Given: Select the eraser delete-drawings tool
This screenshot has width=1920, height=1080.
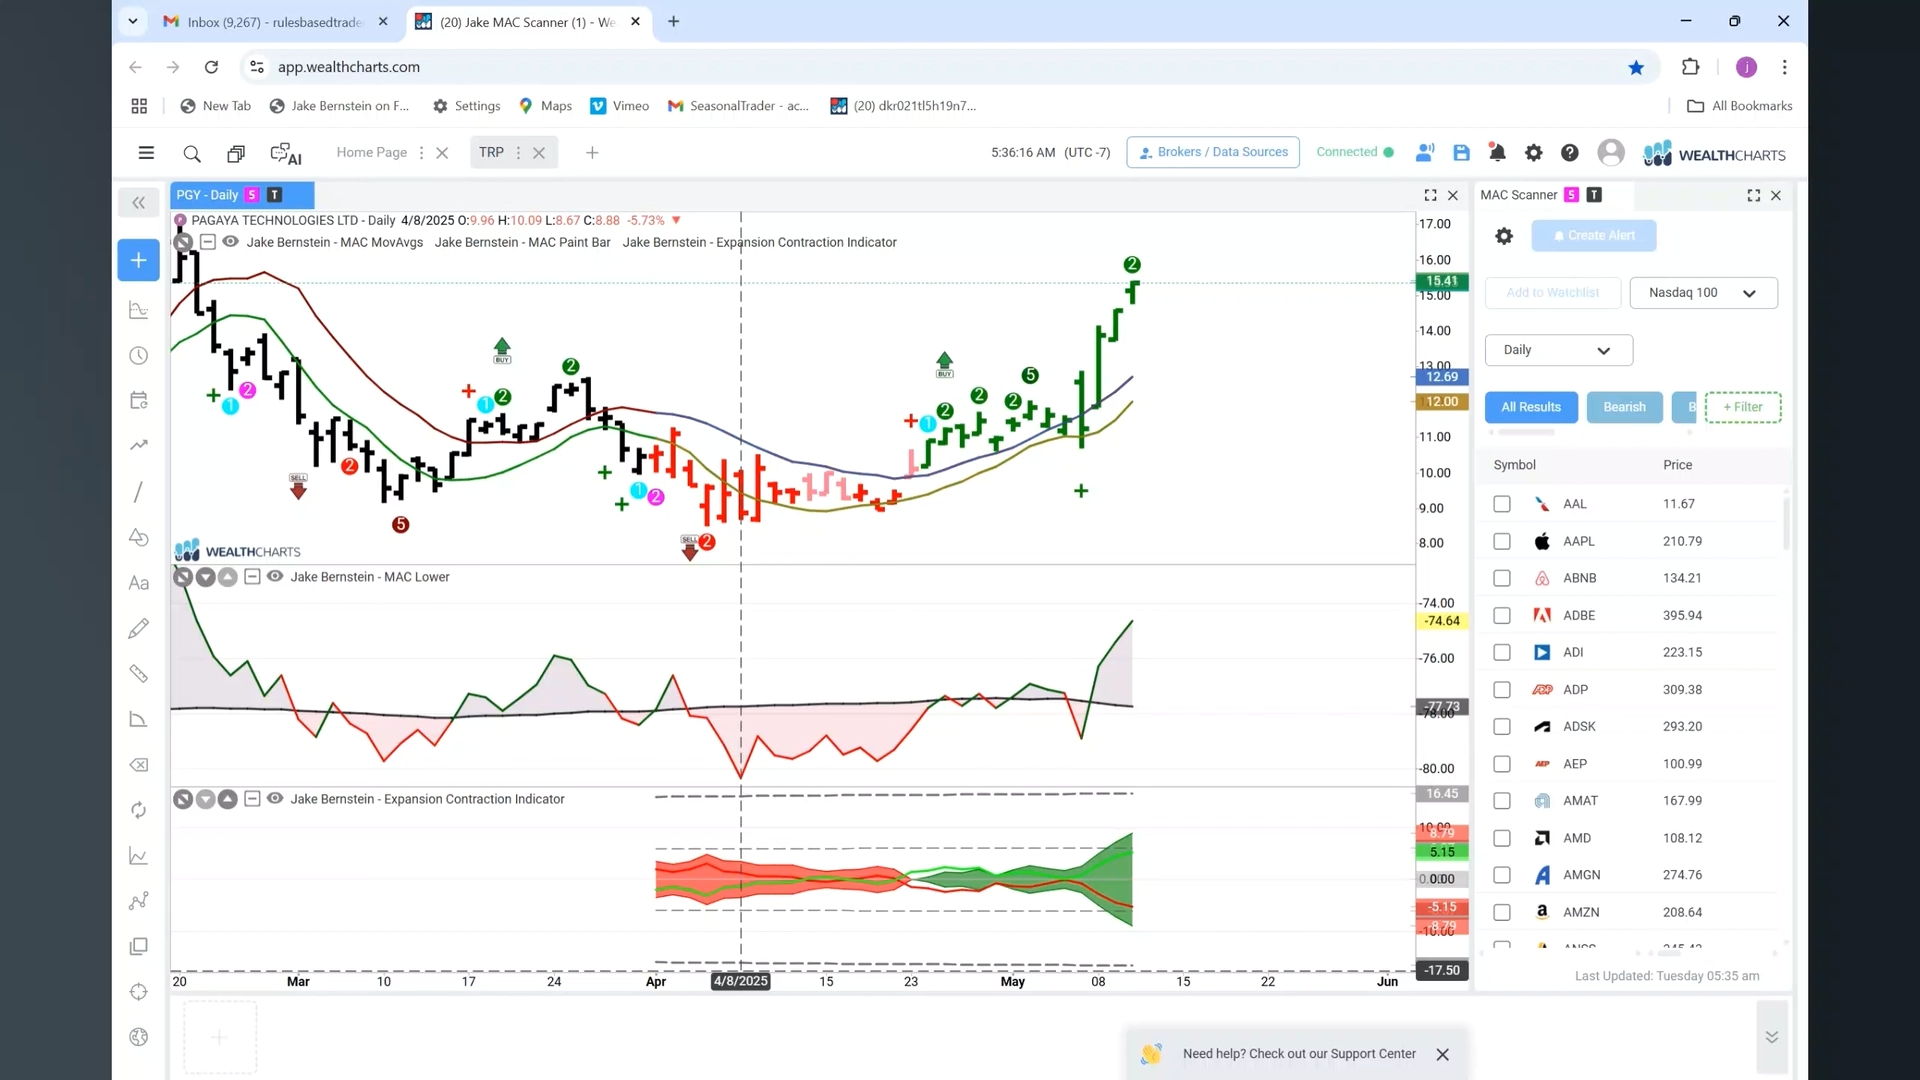Looking at the screenshot, I should click(139, 765).
